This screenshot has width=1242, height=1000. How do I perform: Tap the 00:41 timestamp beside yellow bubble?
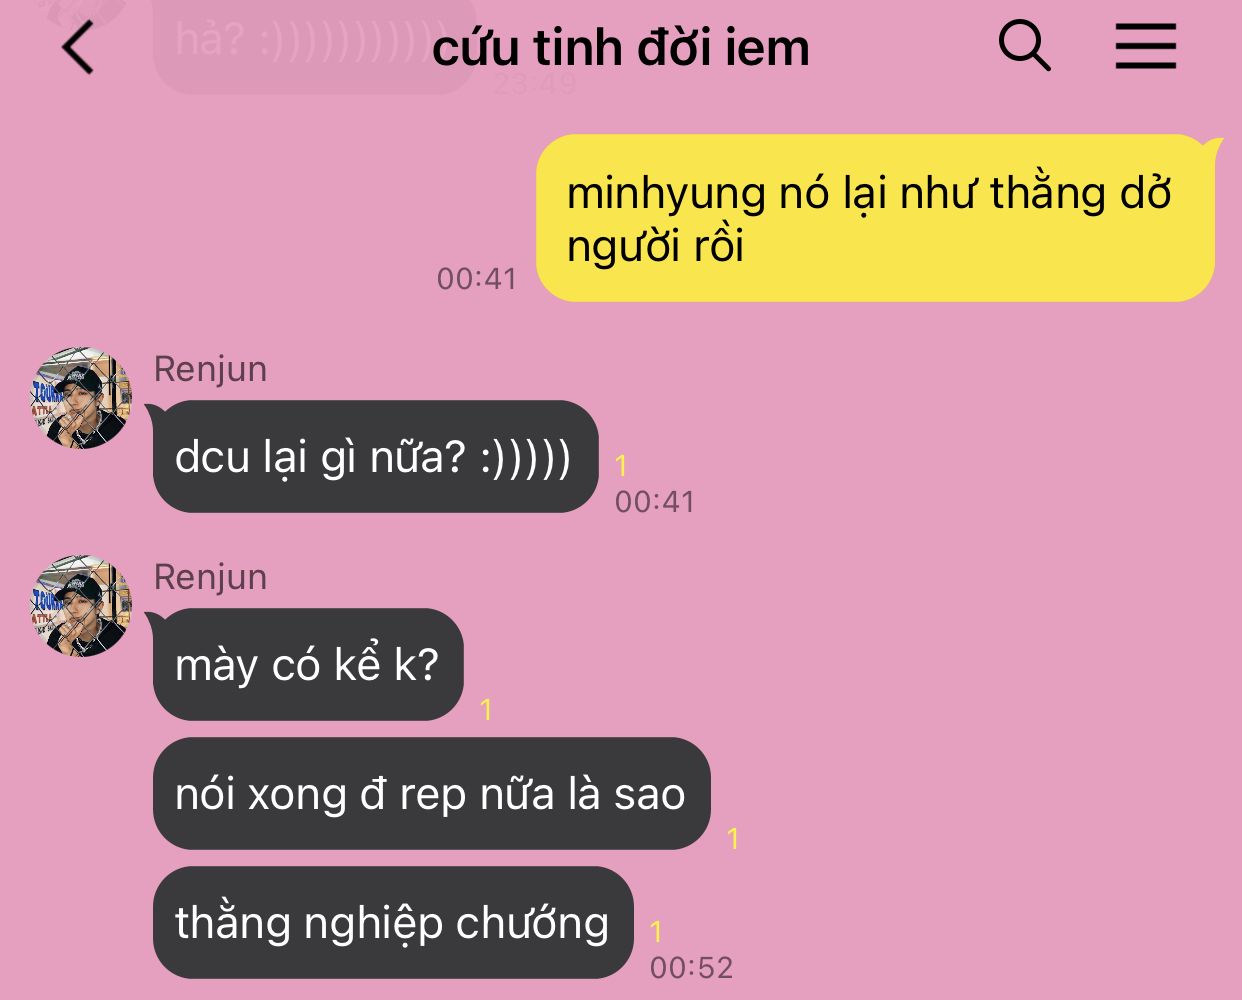(x=477, y=278)
